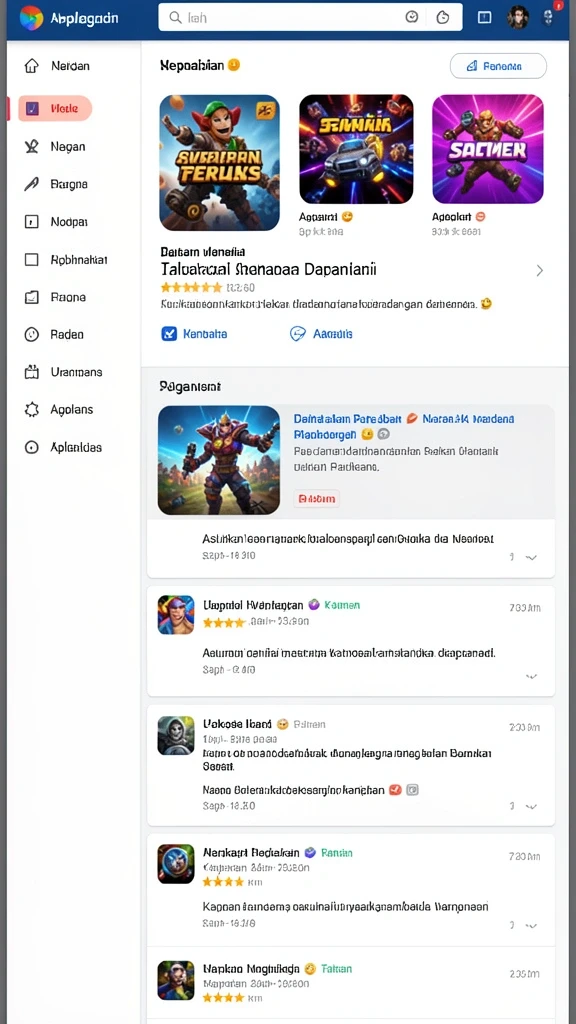Click the badge on Sveairan Feruks thumbnail
576x1024 pixels.
coord(266,111)
